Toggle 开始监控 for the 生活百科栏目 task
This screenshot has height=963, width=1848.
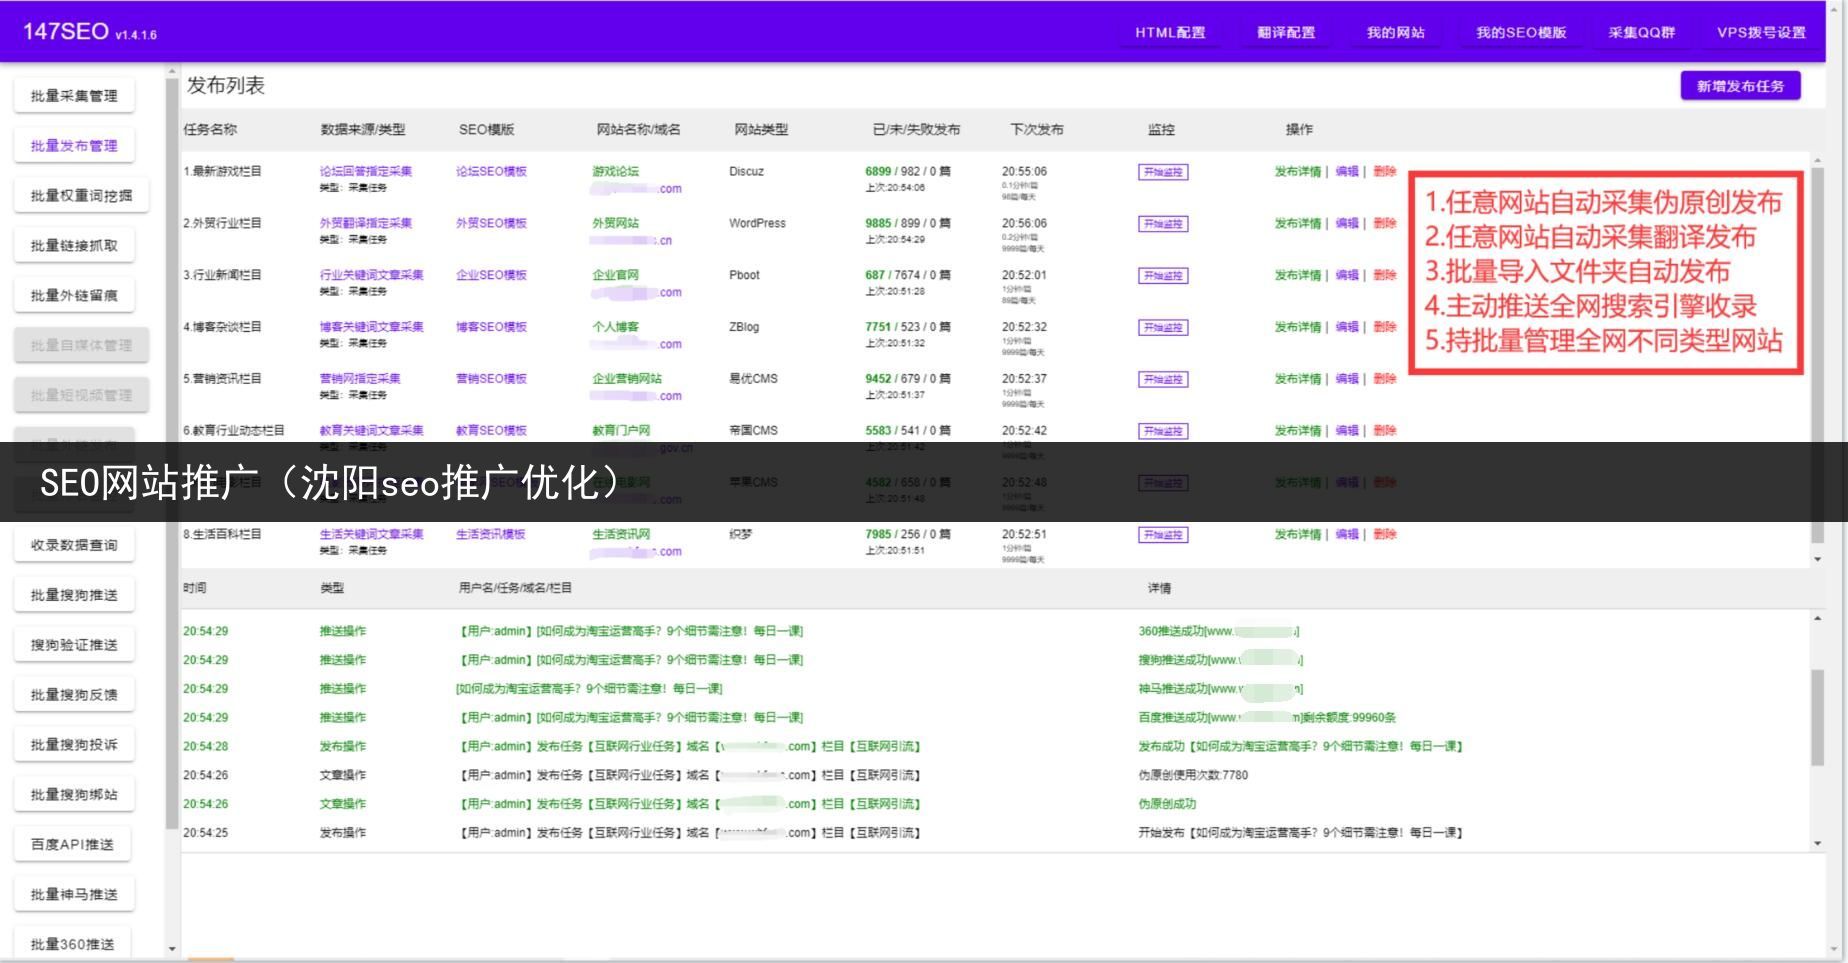point(1162,535)
